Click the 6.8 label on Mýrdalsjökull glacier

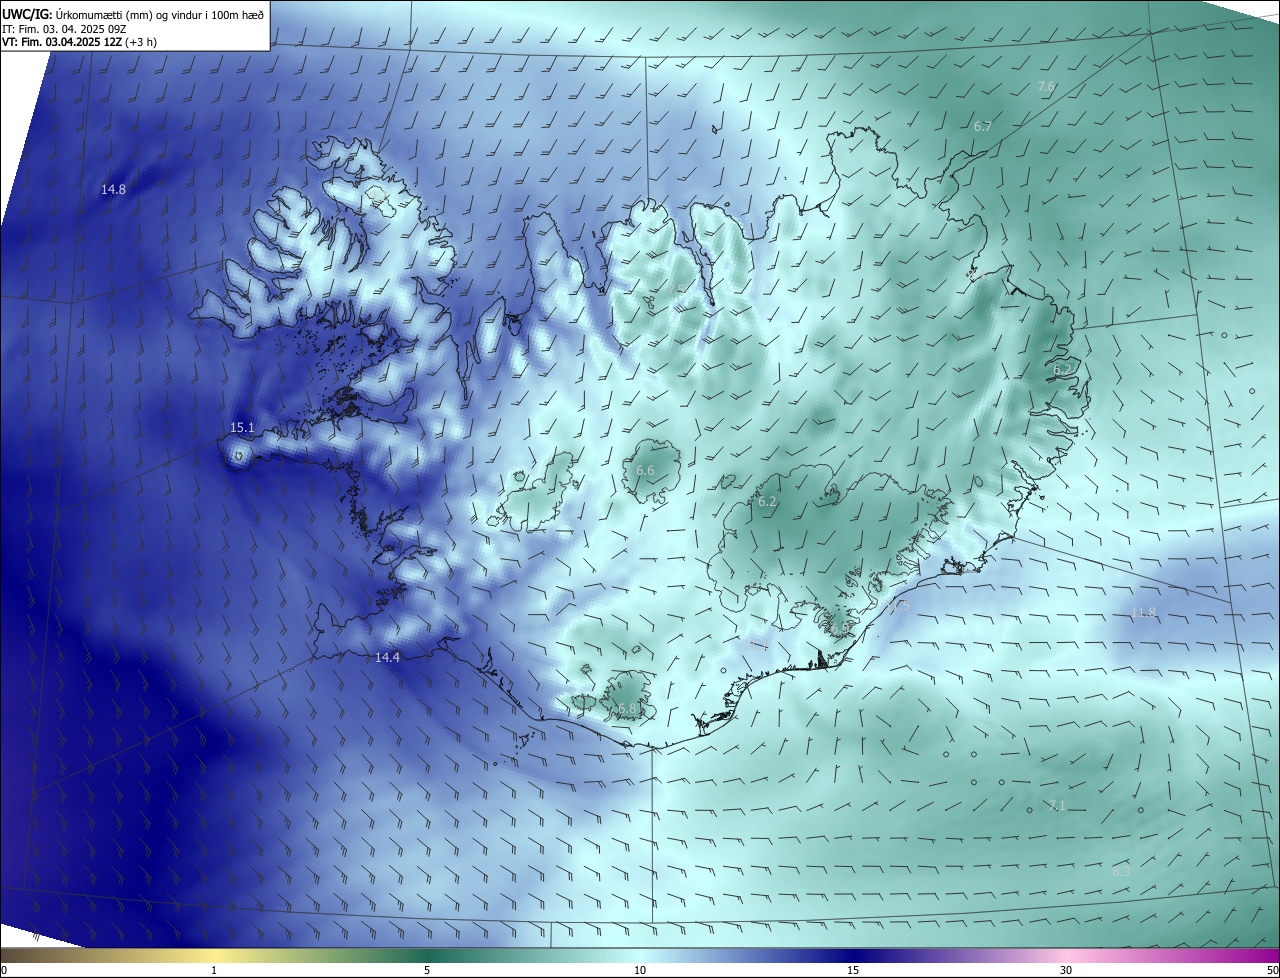point(627,708)
